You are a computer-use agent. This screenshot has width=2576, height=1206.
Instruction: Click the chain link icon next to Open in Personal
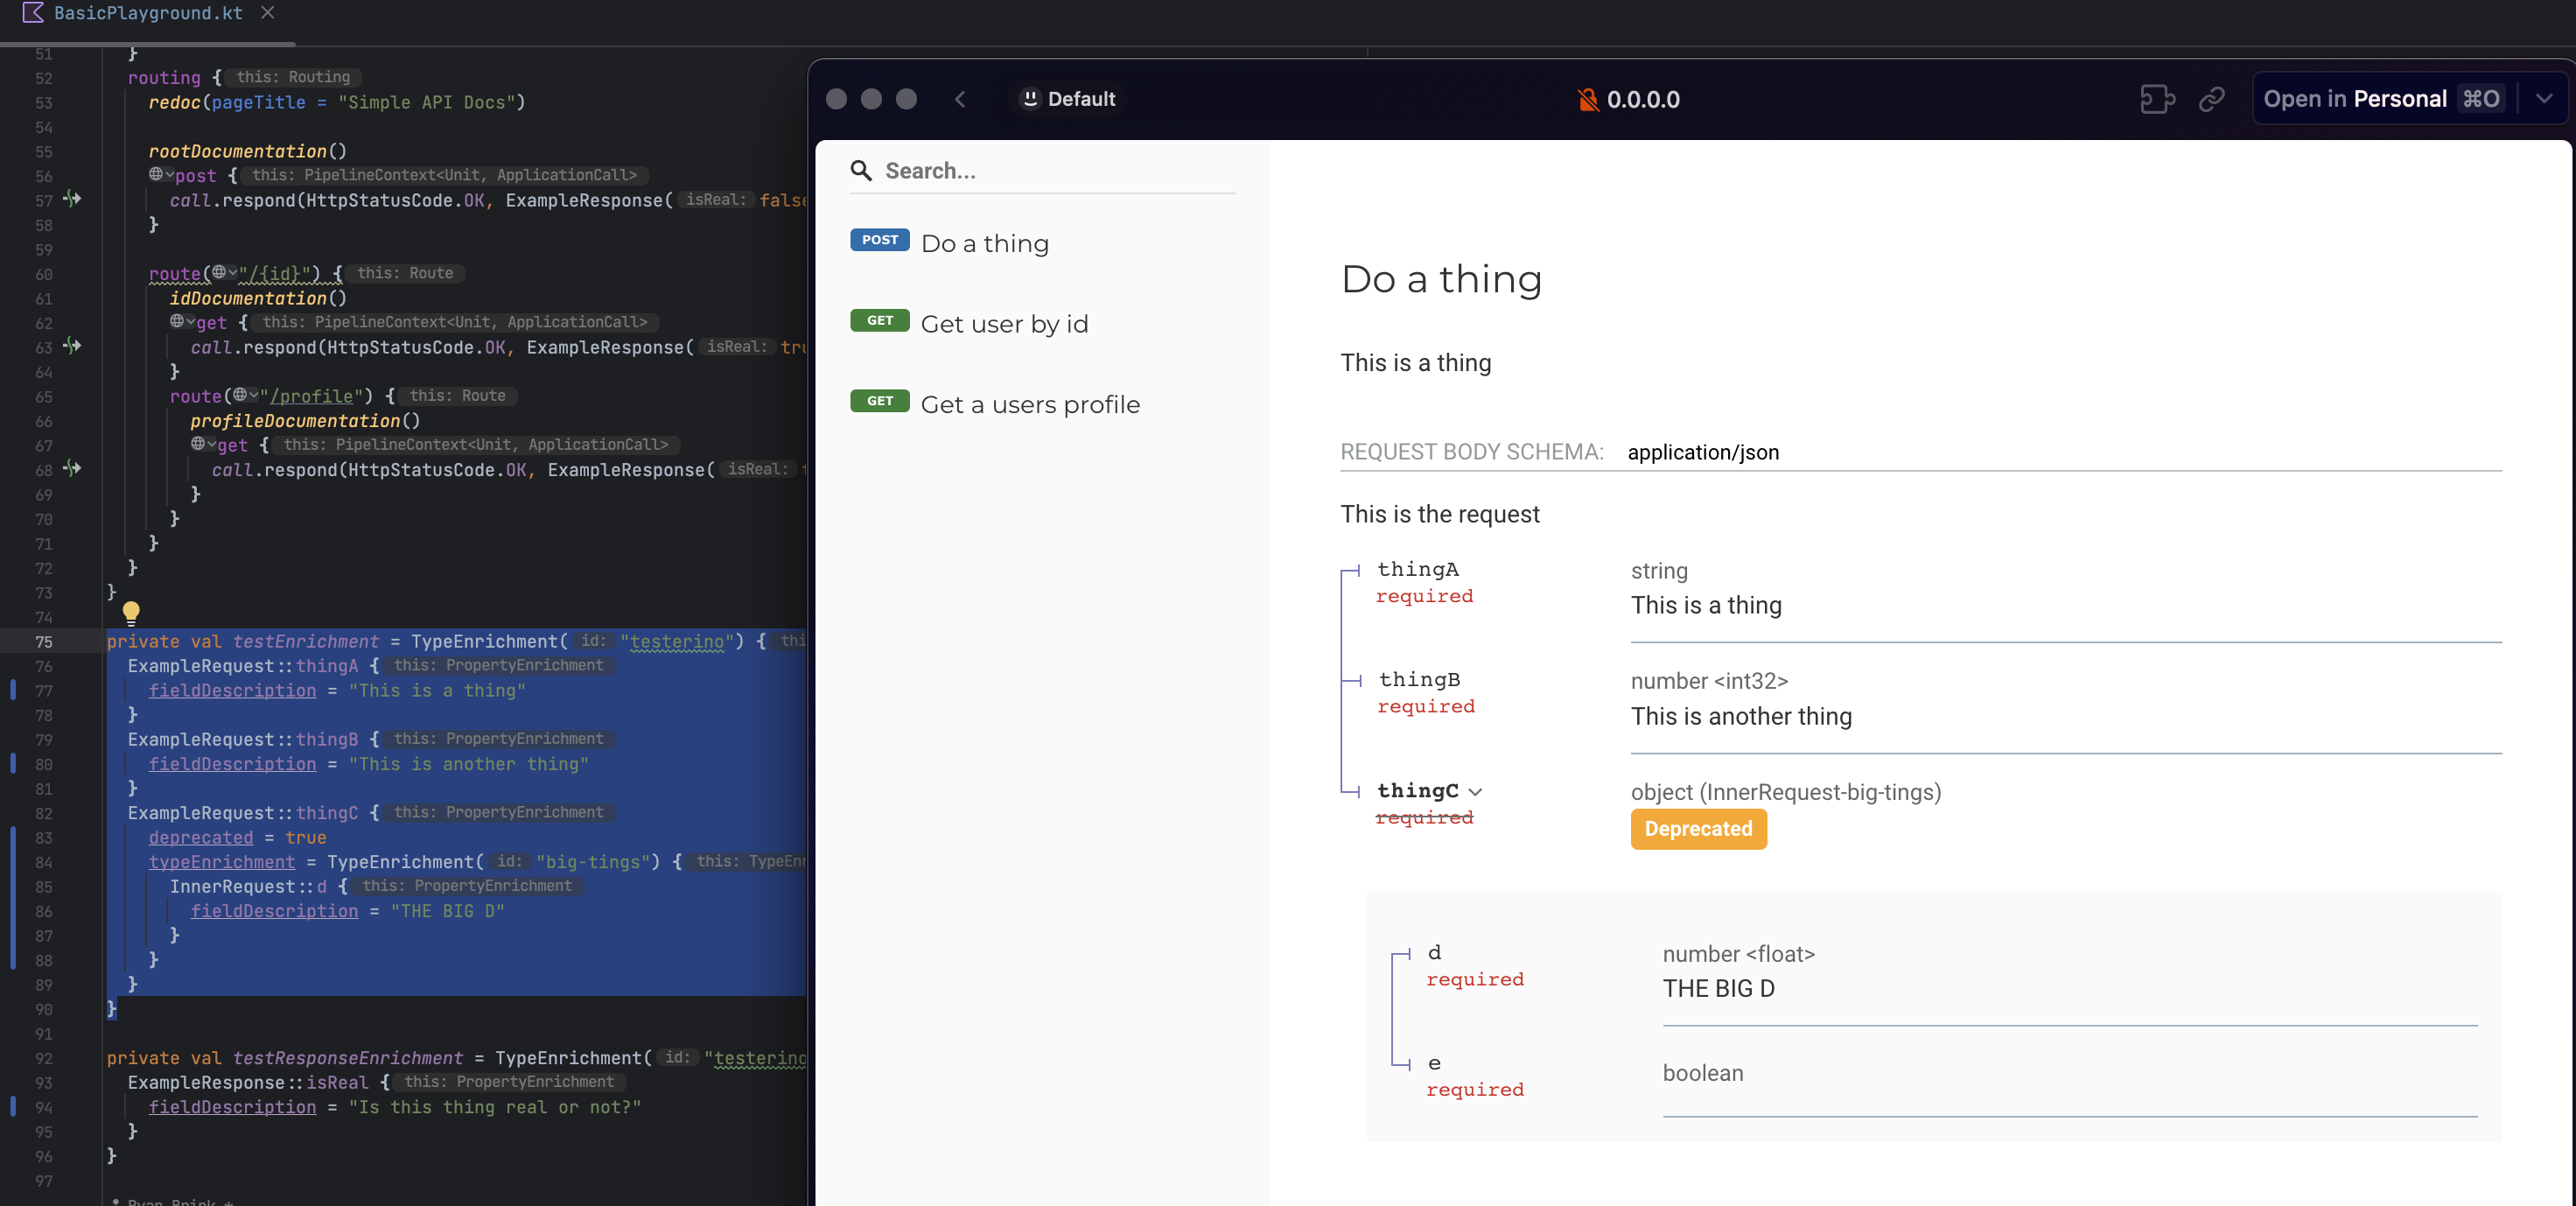click(2212, 99)
